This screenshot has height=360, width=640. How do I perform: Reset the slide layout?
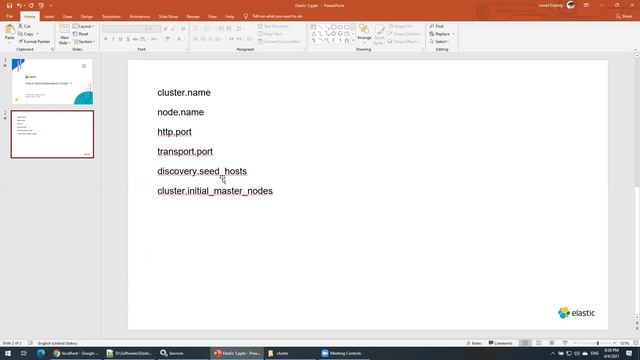point(81,34)
